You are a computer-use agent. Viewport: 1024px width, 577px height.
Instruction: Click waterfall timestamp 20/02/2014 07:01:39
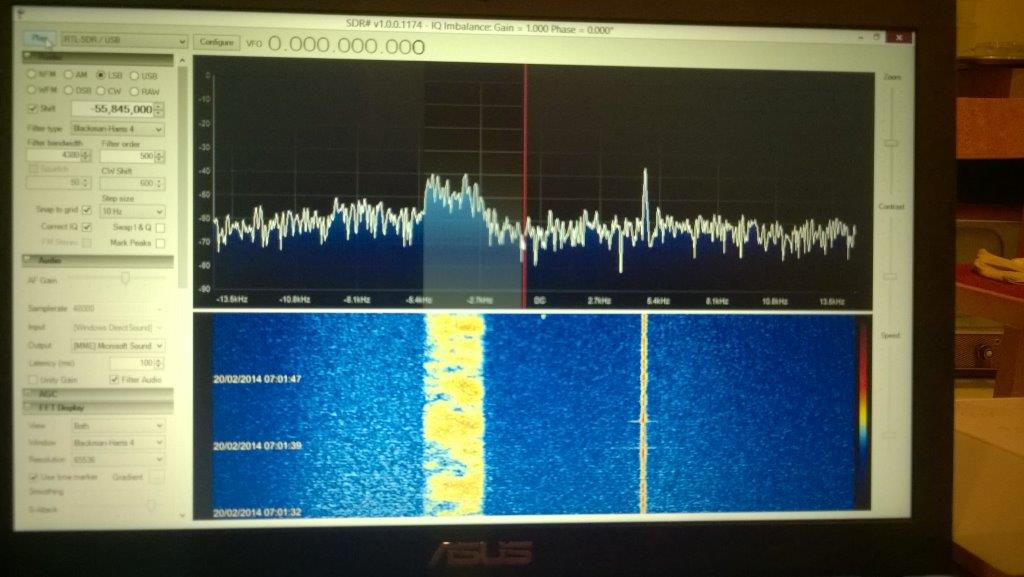point(257,446)
